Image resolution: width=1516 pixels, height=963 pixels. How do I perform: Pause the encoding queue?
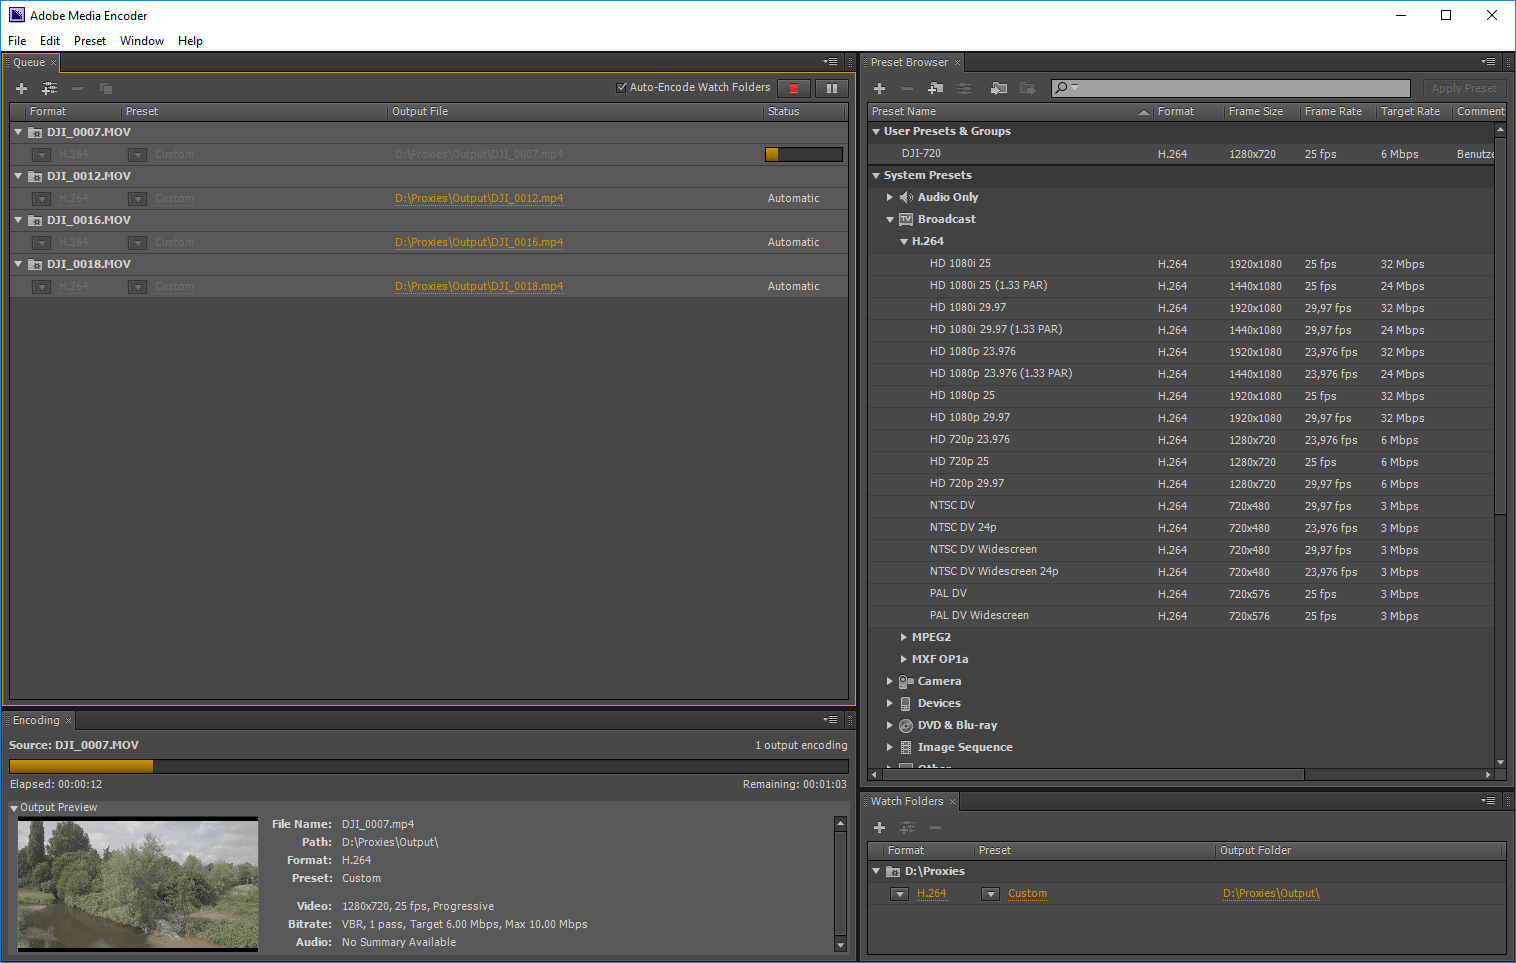coord(831,88)
